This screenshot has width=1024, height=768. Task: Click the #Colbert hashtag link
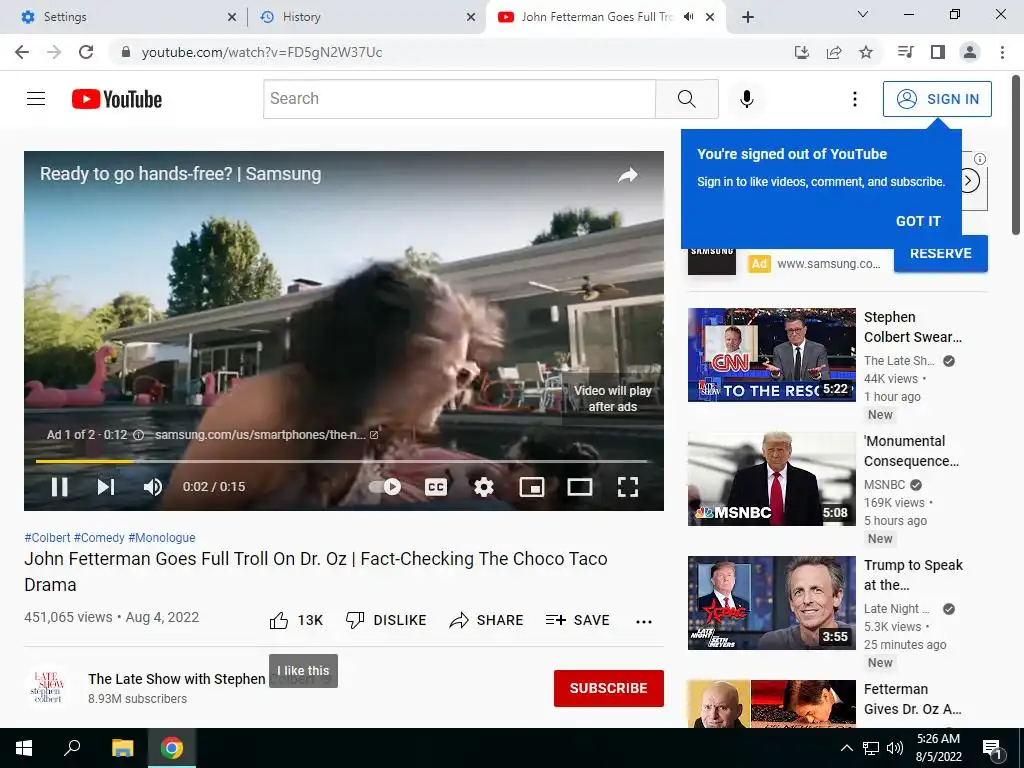tap(47, 537)
